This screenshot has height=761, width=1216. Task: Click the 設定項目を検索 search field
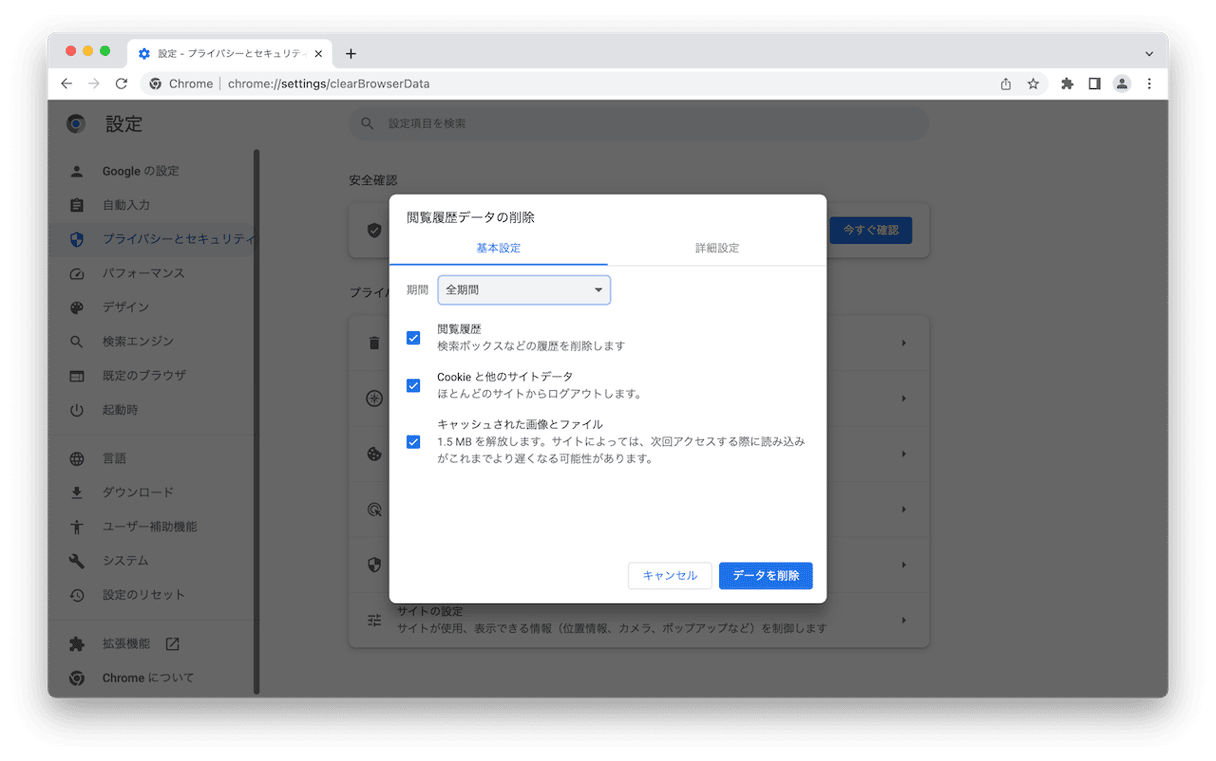(x=638, y=123)
